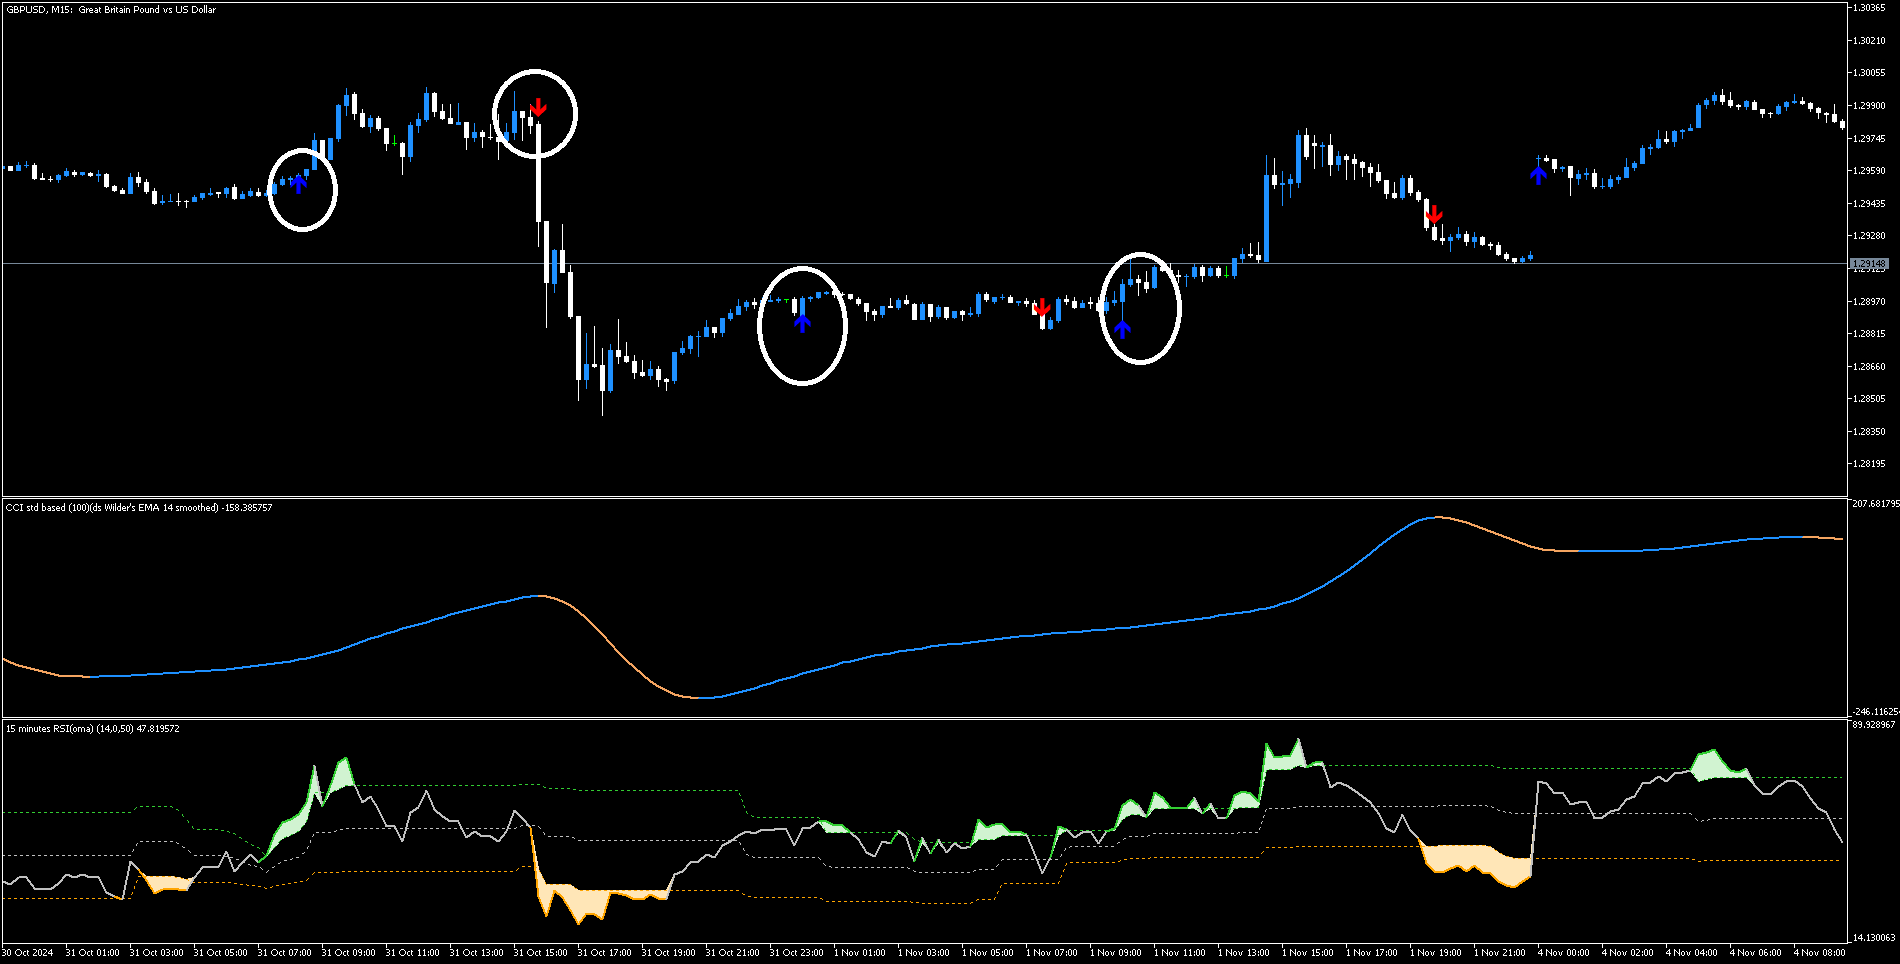
Task: Select the blue up arrow near 31 Oct 23:00
Action: coord(802,321)
